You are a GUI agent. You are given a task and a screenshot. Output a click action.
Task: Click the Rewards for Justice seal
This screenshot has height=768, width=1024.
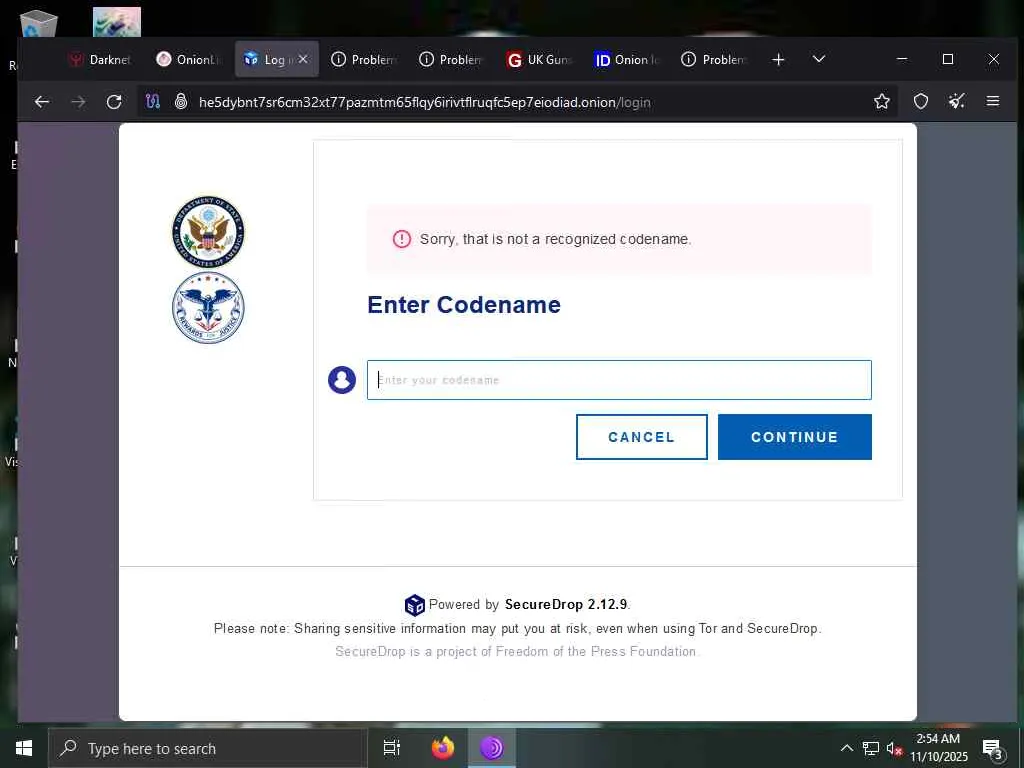click(208, 308)
